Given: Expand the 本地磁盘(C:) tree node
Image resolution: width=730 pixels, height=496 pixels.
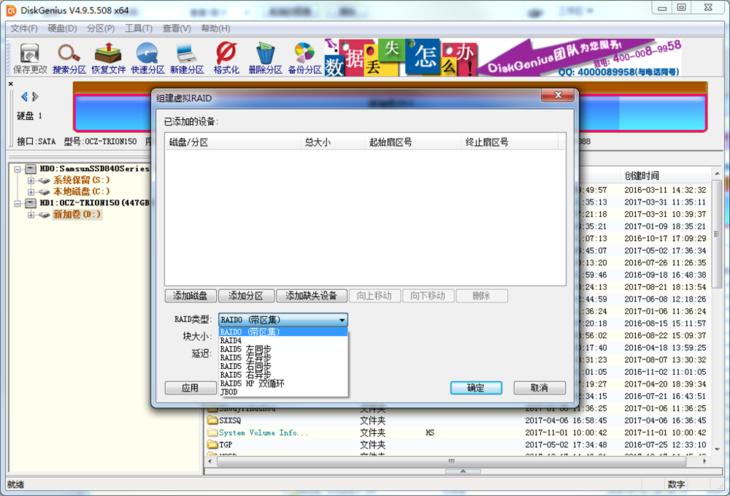Looking at the screenshot, I should point(30,192).
